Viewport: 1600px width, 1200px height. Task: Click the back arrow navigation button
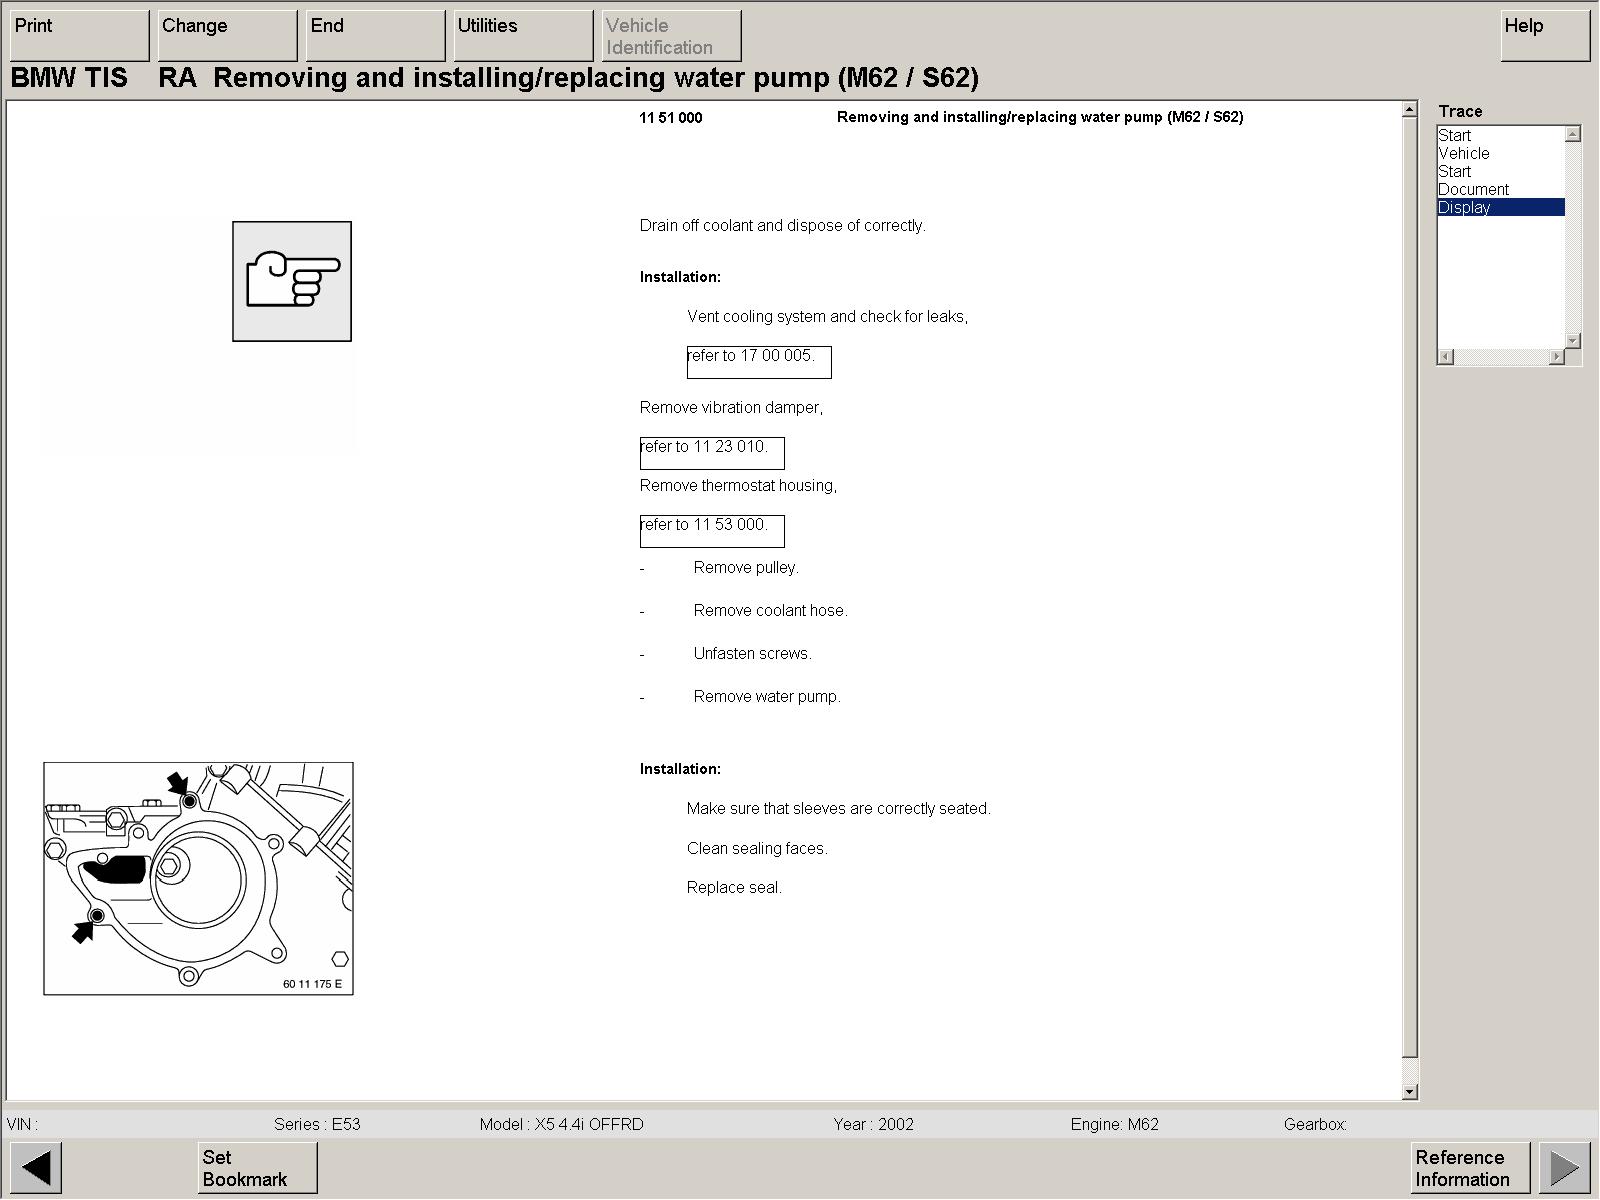36,1167
